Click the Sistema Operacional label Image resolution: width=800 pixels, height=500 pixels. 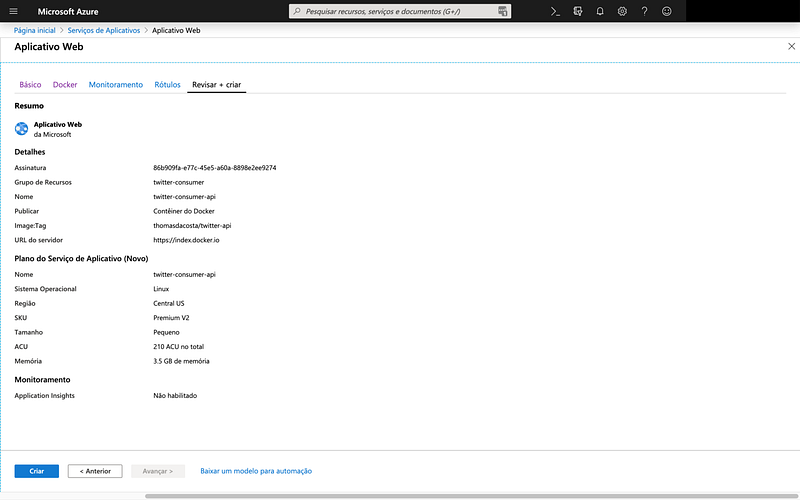click(x=45, y=289)
